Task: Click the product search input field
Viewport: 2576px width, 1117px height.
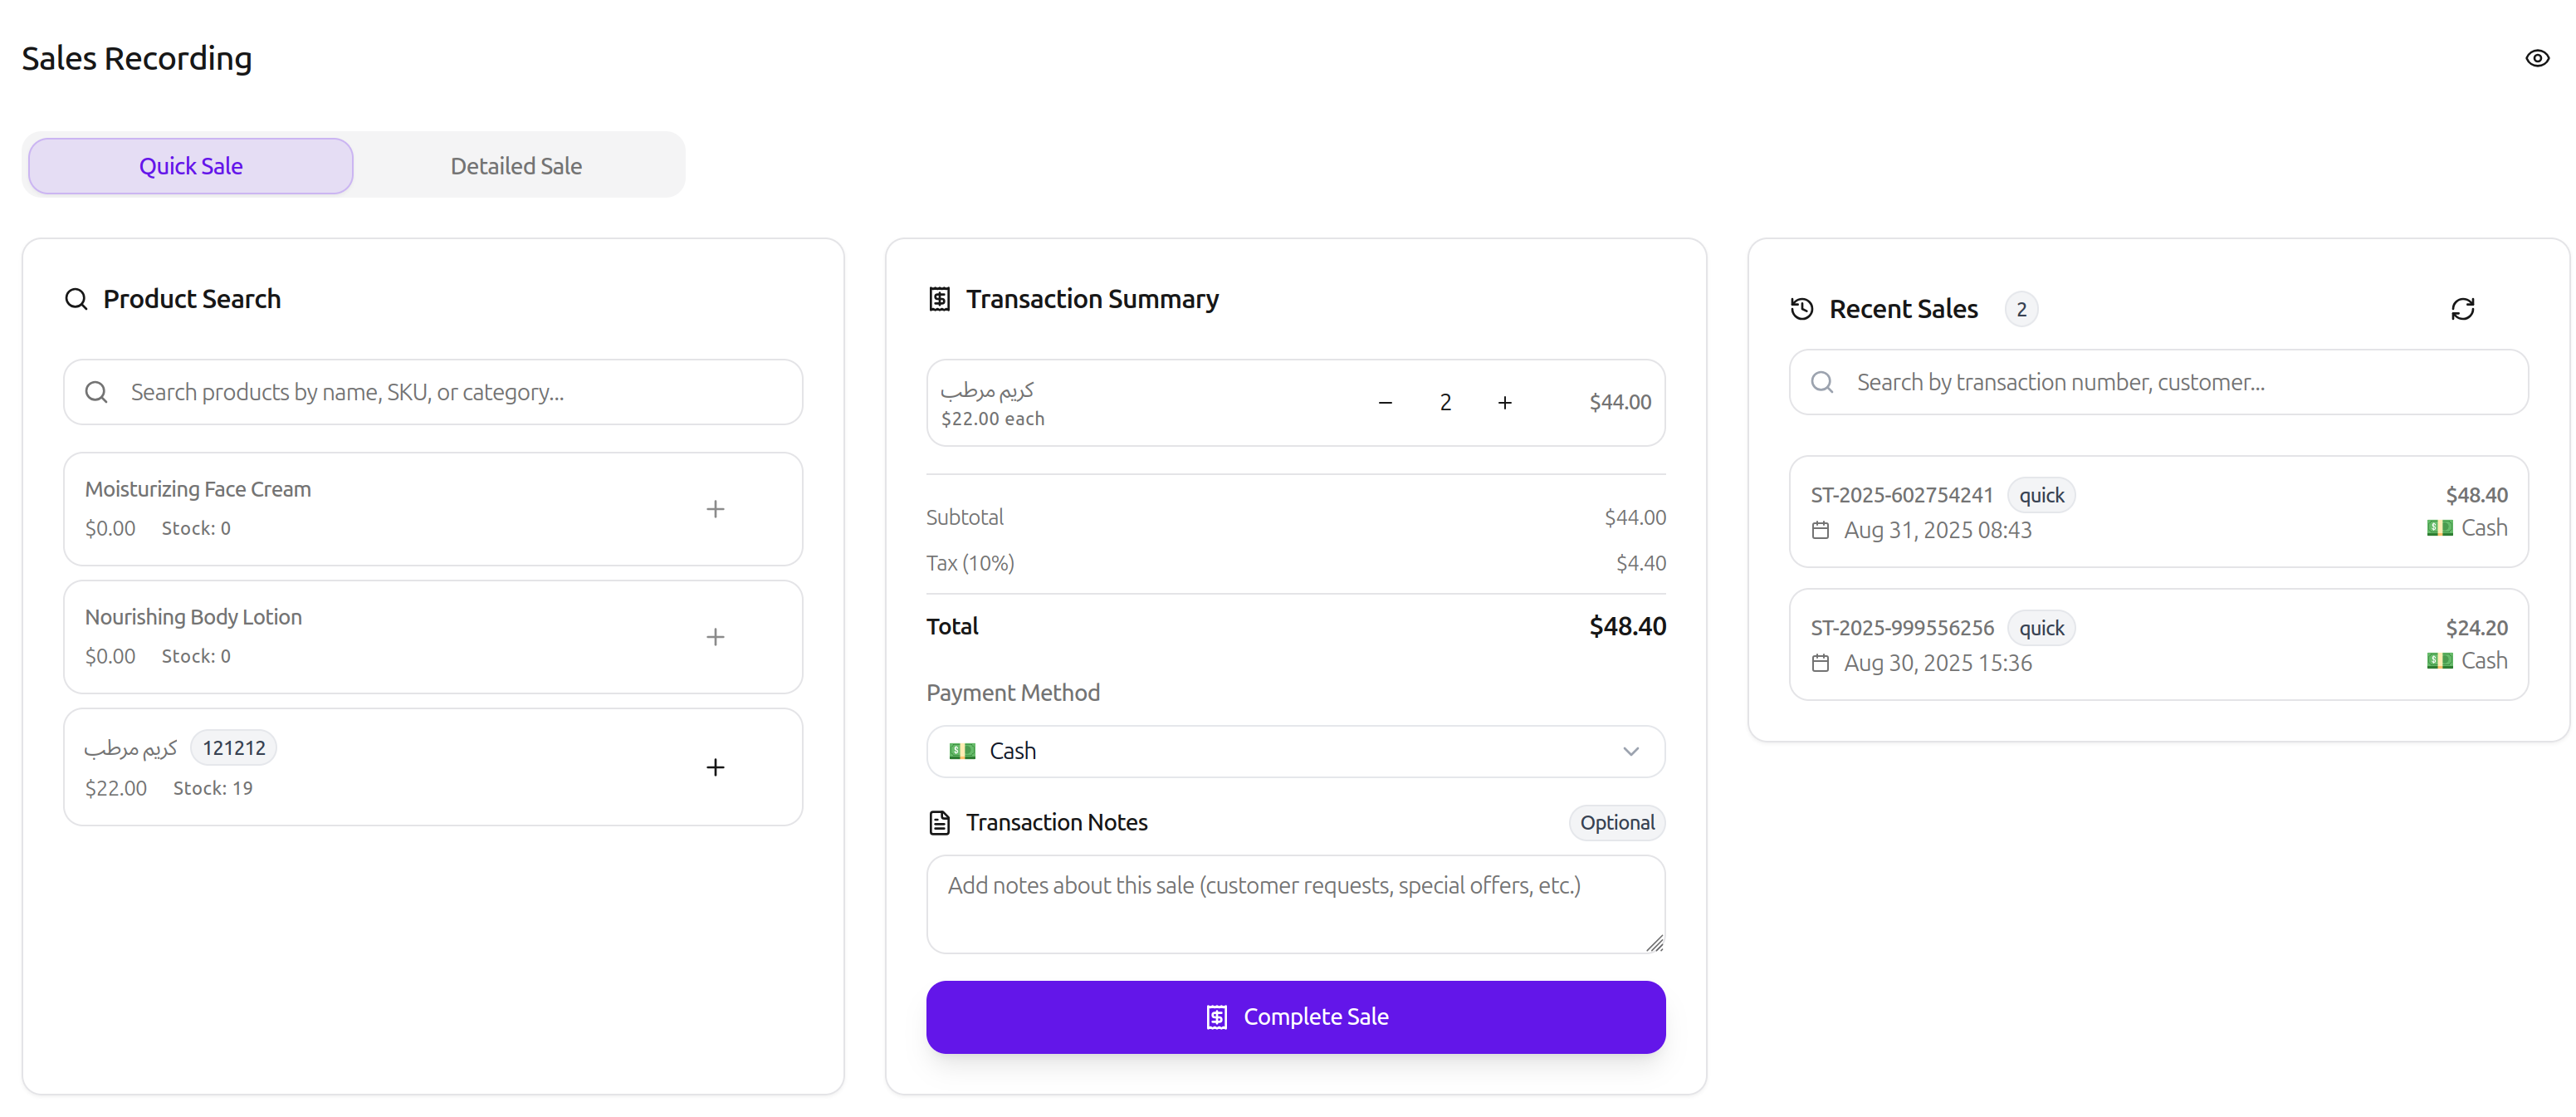Action: click(450, 392)
